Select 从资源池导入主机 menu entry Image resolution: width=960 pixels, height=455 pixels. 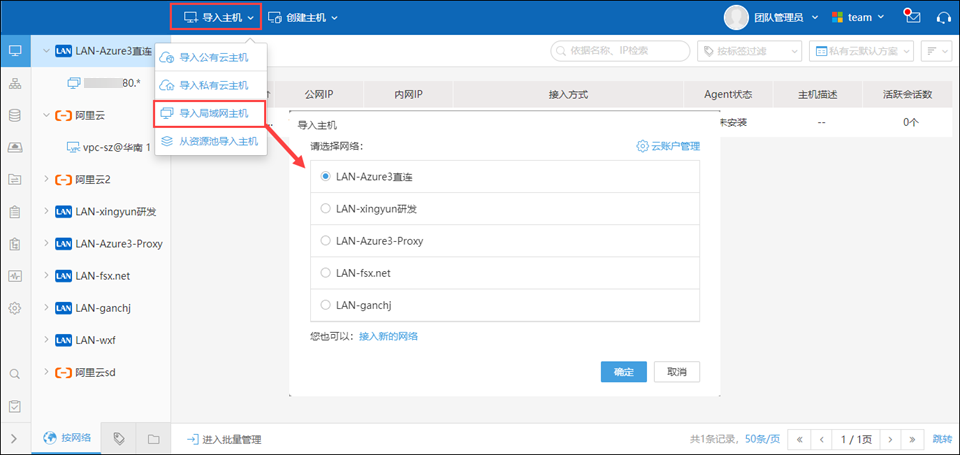(x=218, y=141)
